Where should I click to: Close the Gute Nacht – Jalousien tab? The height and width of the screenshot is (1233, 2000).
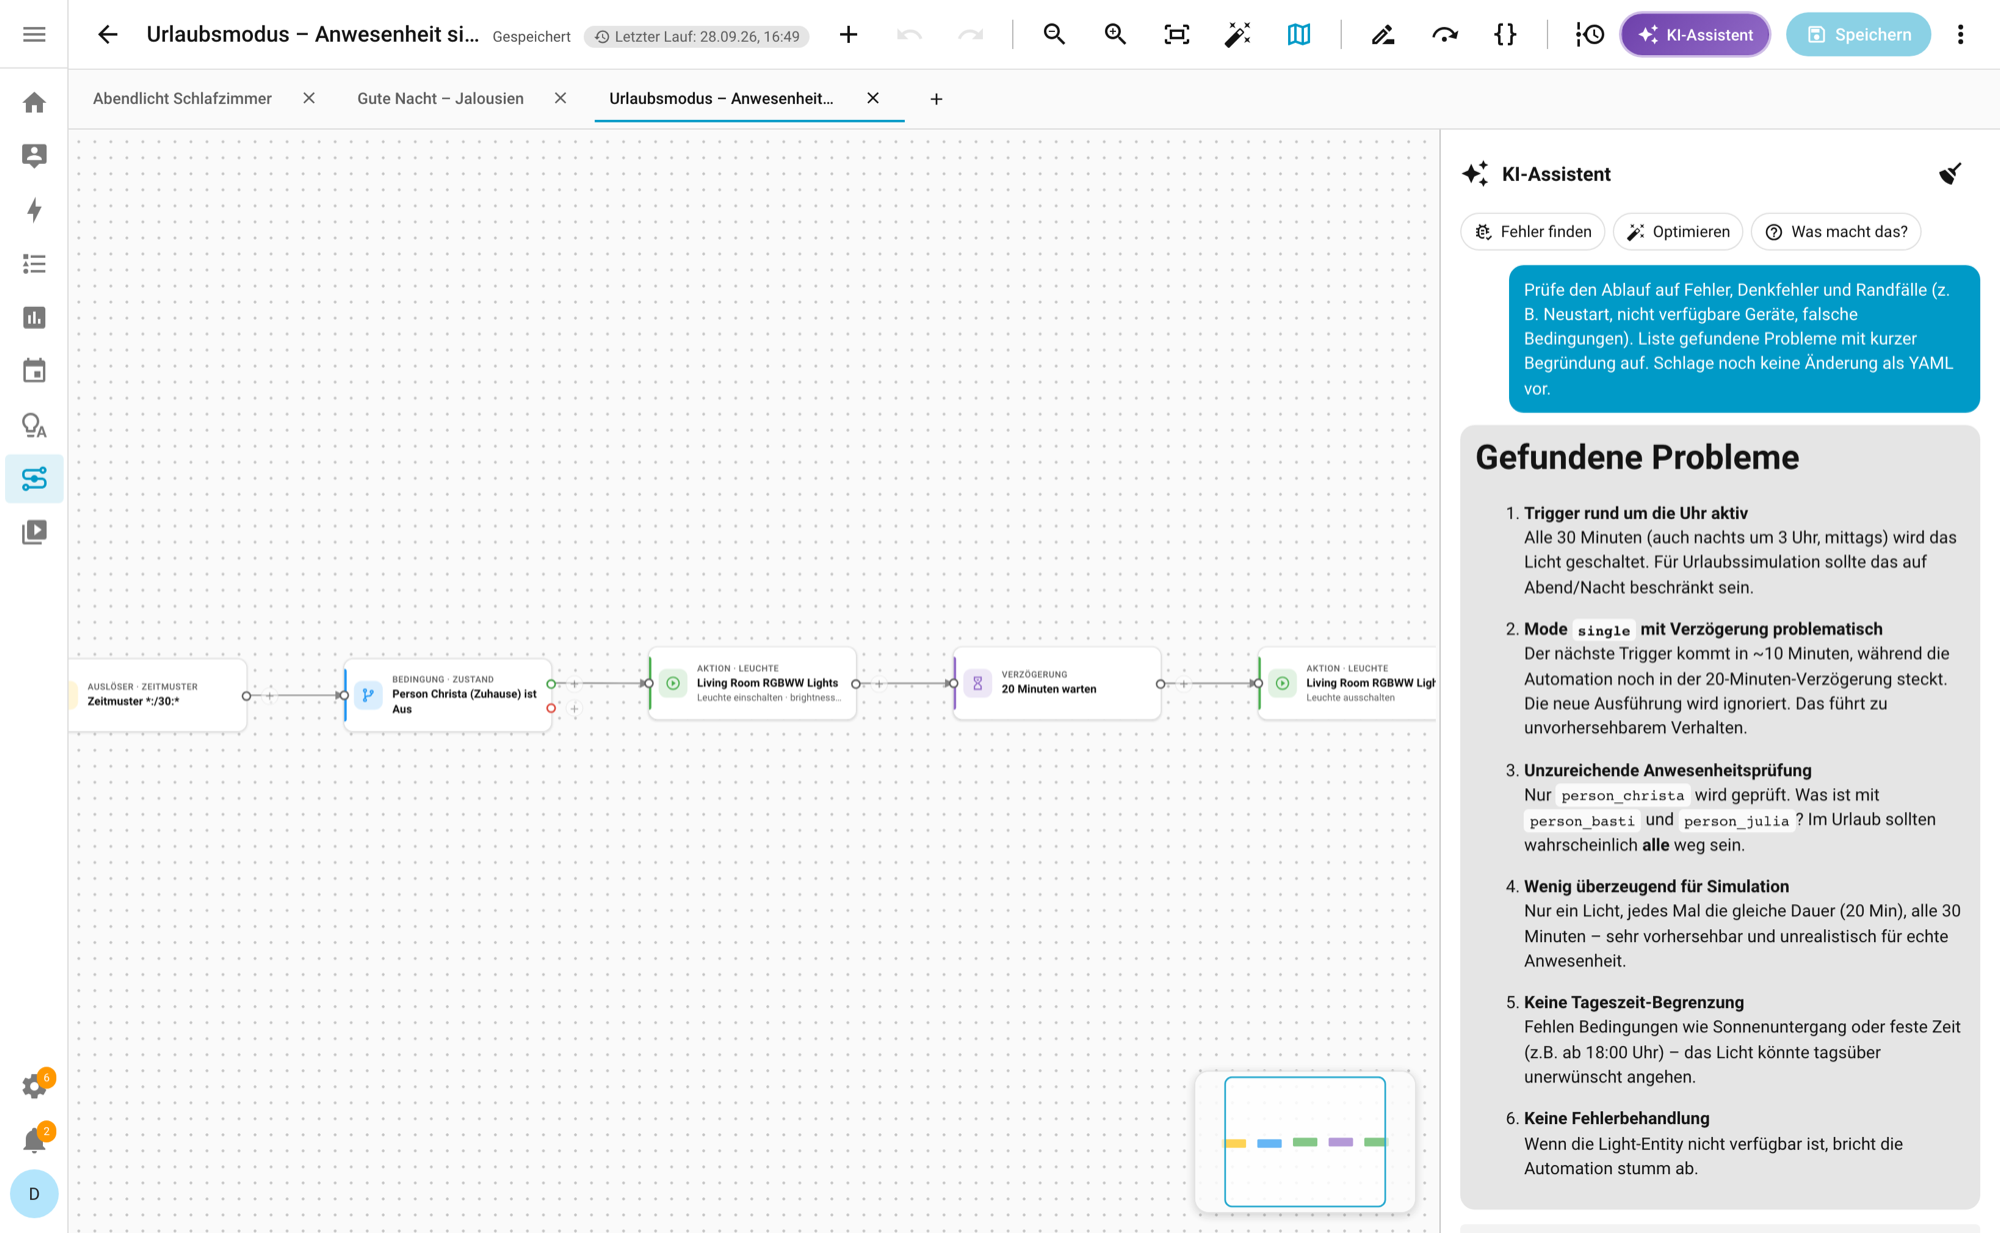point(560,98)
